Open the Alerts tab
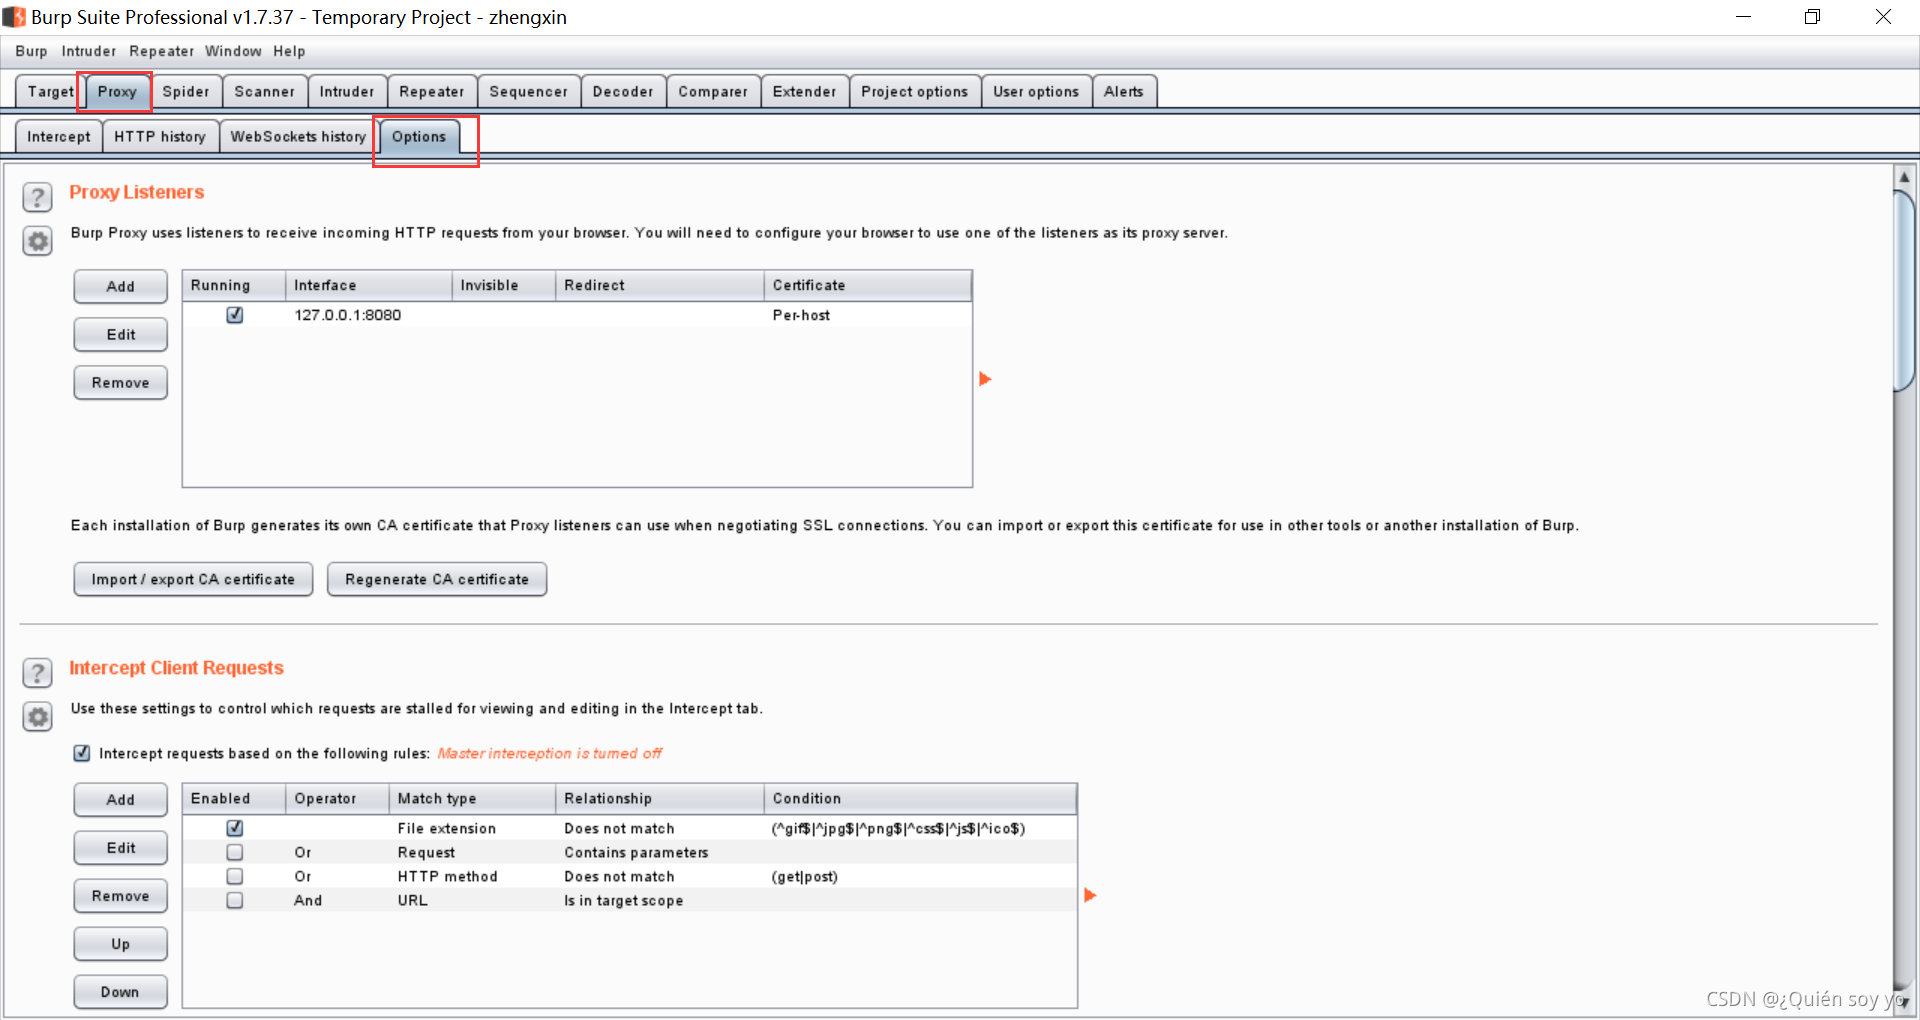 pos(1124,91)
